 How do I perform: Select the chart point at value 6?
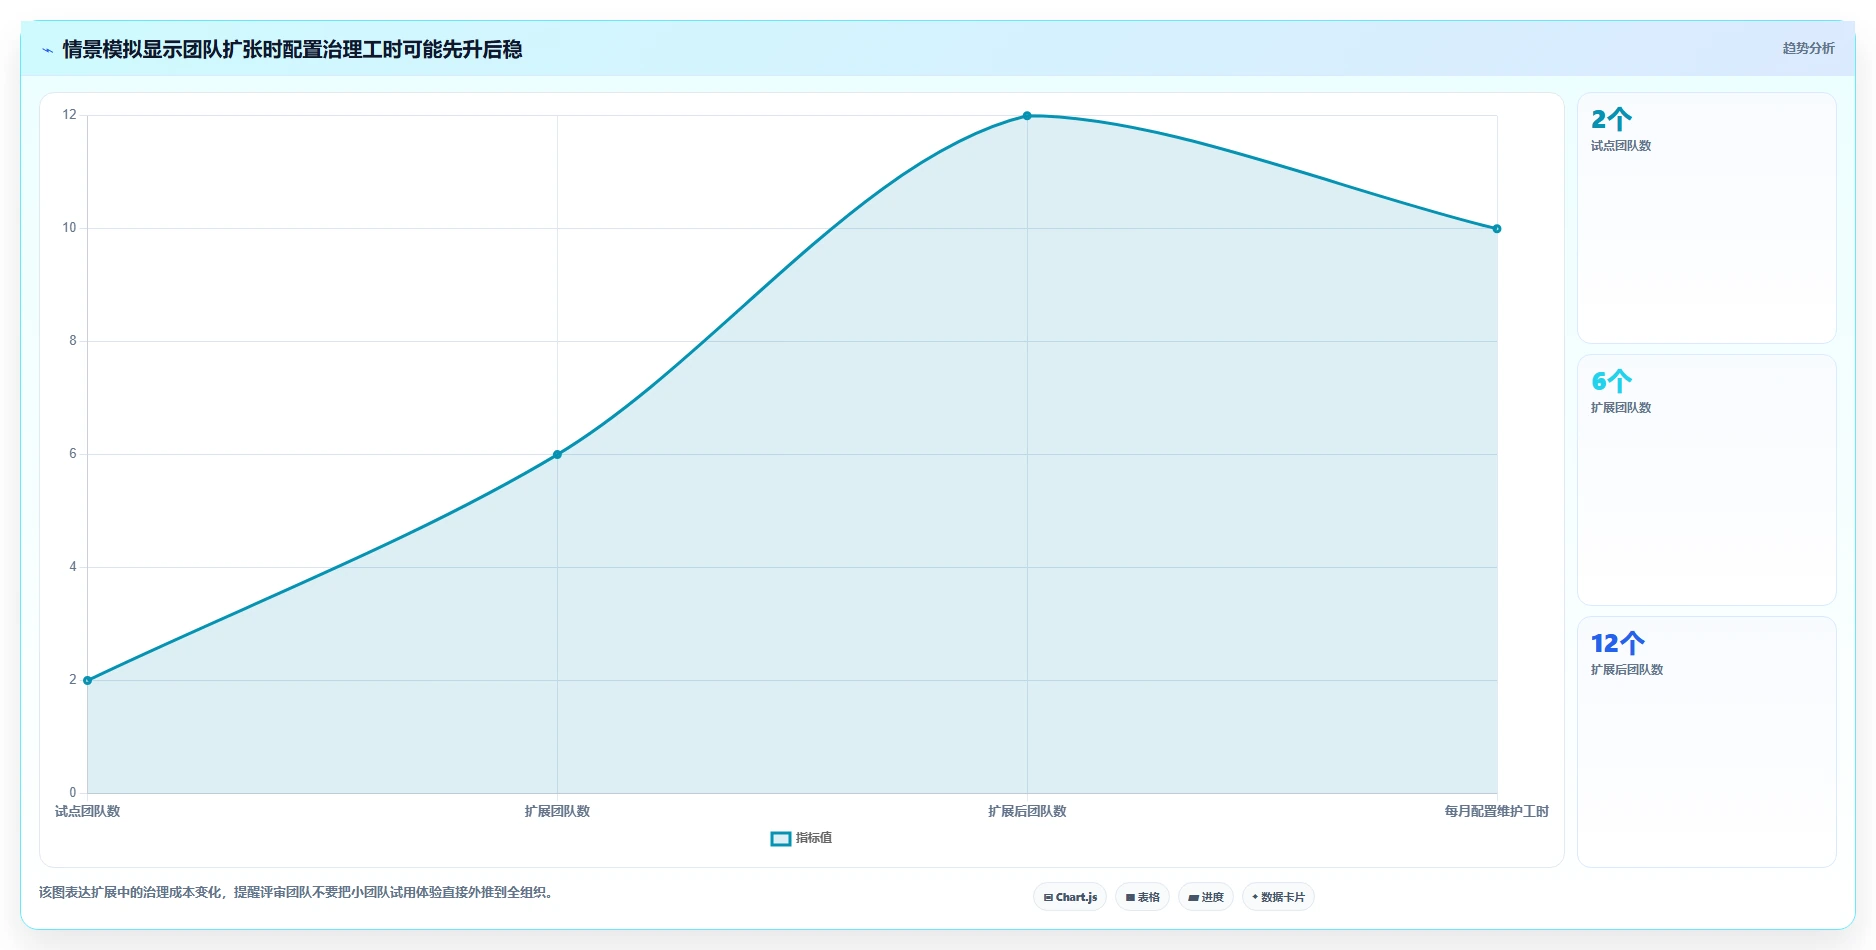tap(557, 455)
